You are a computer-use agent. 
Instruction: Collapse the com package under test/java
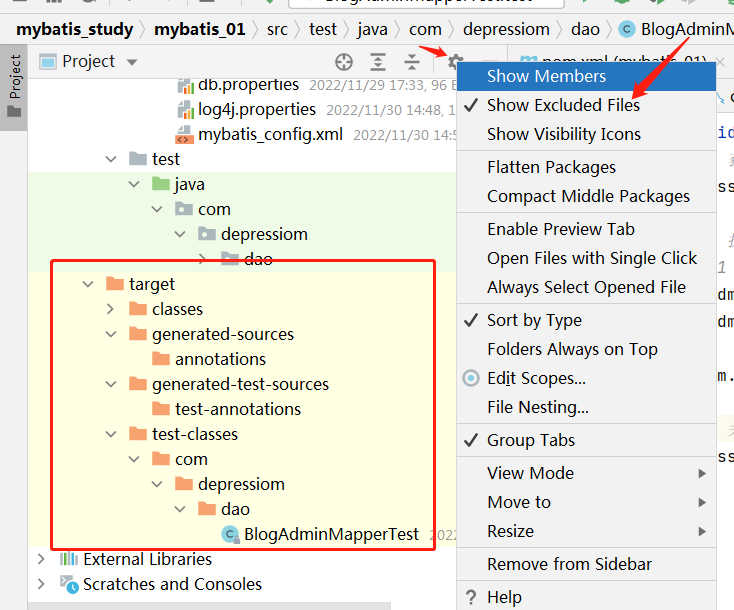157,209
